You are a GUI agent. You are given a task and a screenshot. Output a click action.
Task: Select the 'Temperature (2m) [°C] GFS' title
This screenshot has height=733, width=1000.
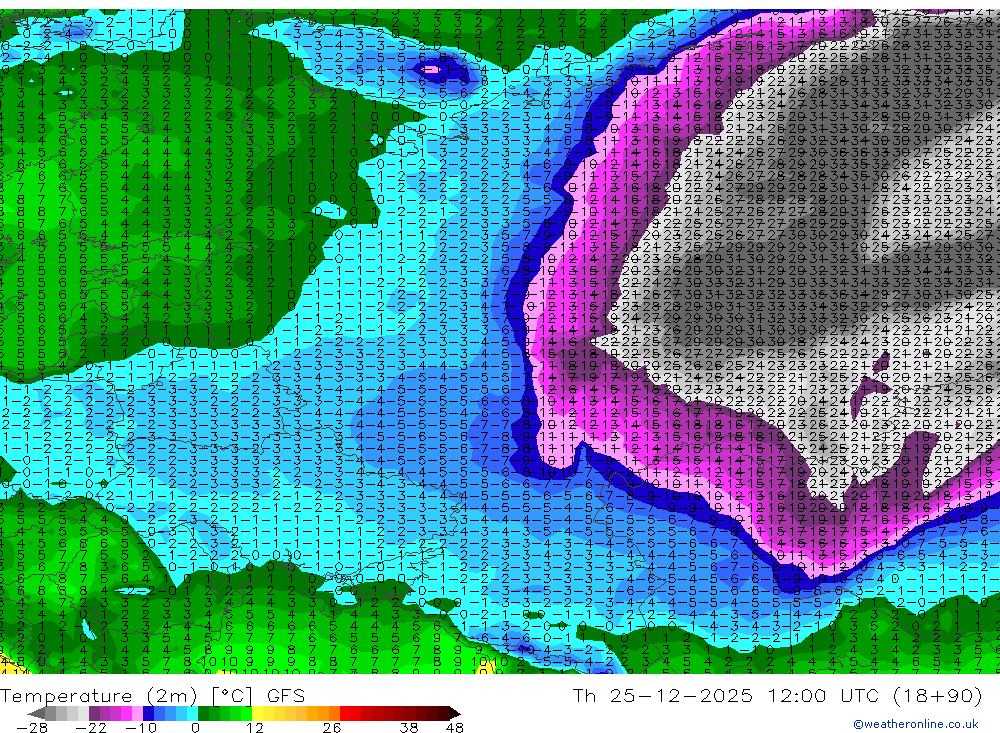click(152, 695)
